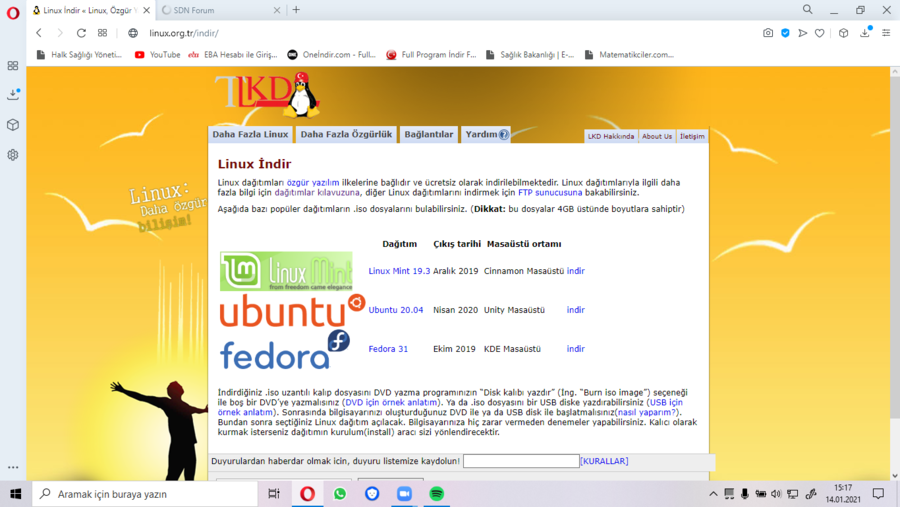Open the My Flow send icon

point(802,33)
